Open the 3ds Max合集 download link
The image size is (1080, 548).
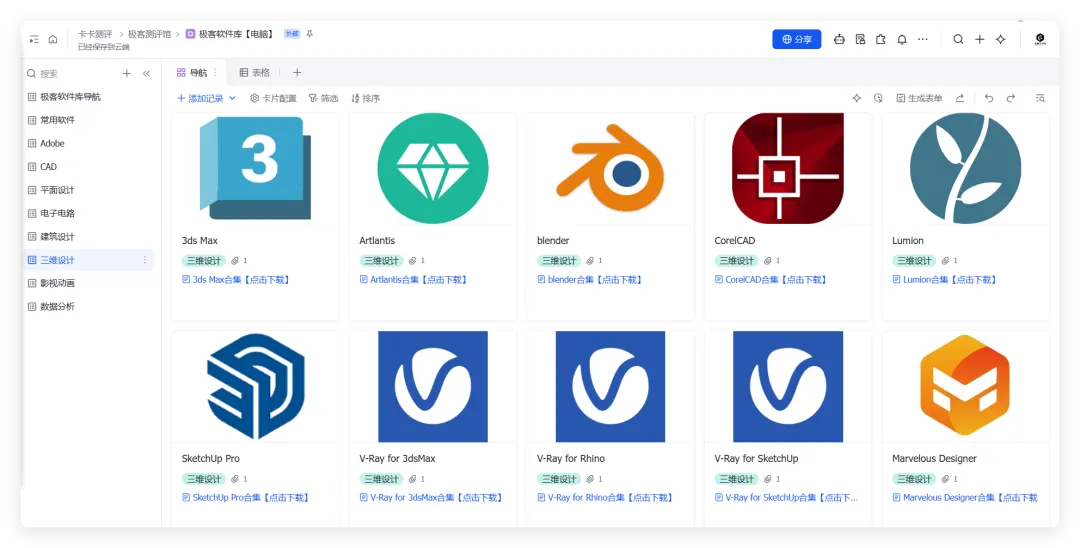pyautogui.click(x=236, y=280)
